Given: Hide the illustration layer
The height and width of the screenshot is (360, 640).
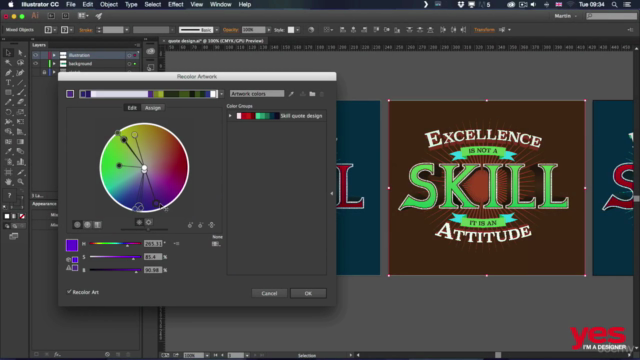Looking at the screenshot, I should tap(36, 55).
